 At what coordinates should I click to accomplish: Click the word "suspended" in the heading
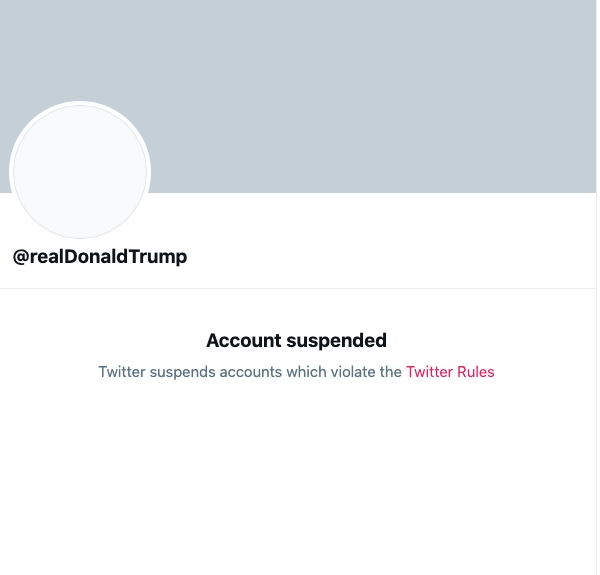tap(337, 341)
